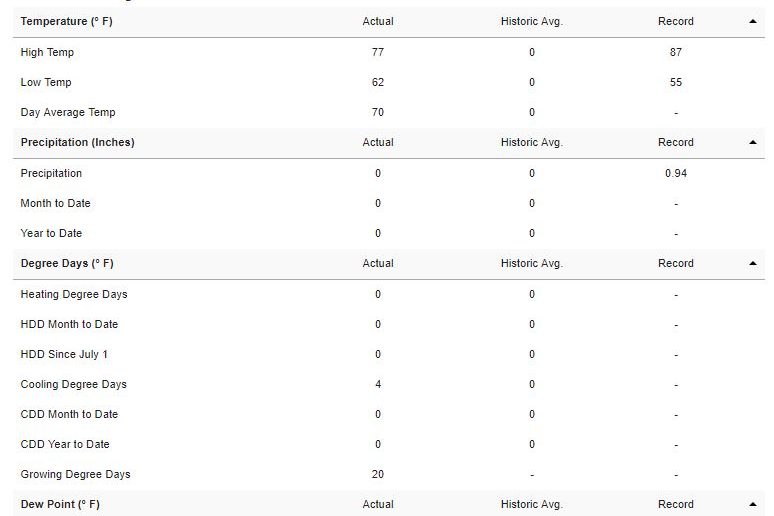This screenshot has width=774, height=516.
Task: Click the Temperature (° F) header
Action: coord(67,21)
